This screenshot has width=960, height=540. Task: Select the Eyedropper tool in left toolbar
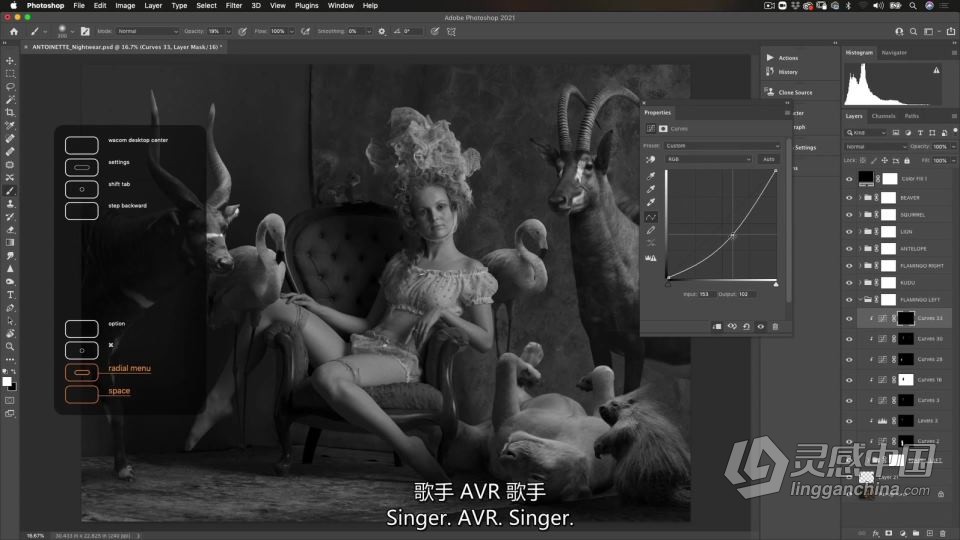(x=10, y=126)
